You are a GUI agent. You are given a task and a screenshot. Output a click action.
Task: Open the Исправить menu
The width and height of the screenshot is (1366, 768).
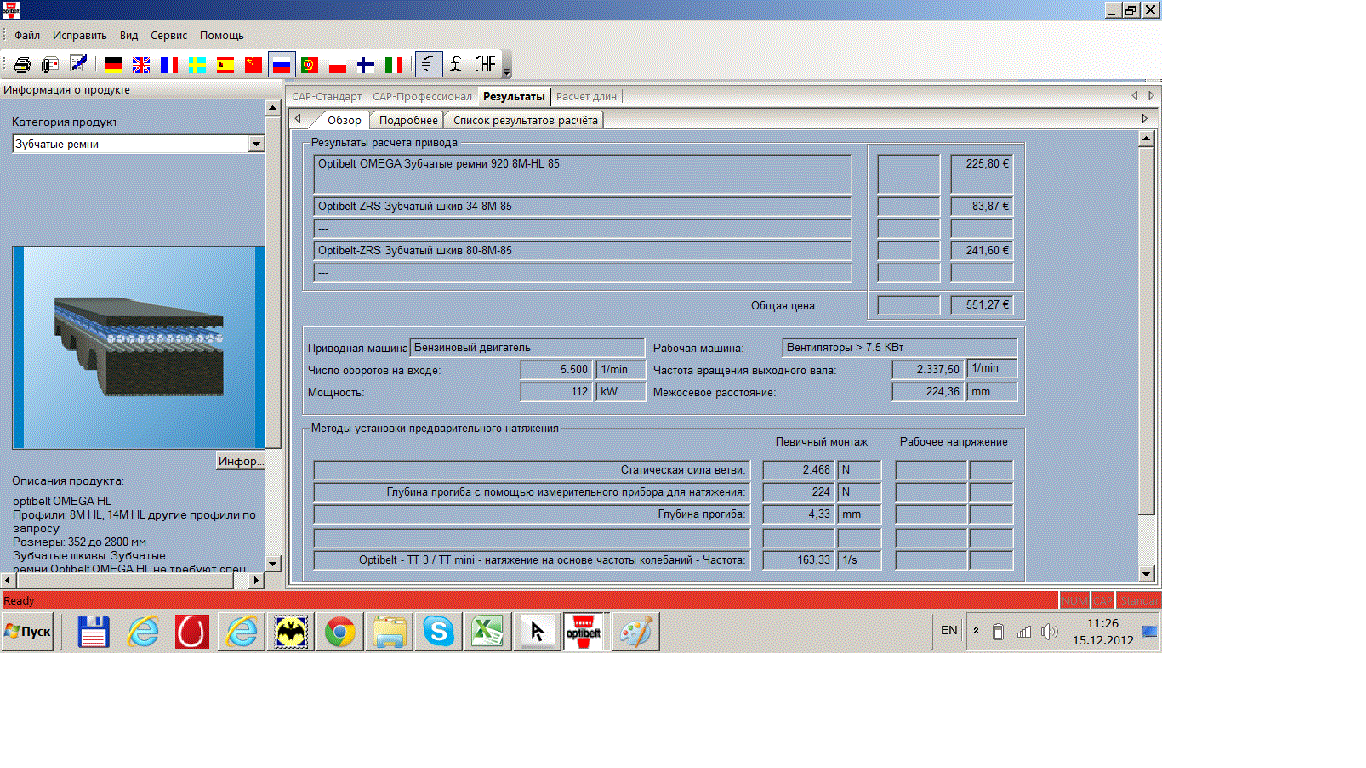pyautogui.click(x=80, y=35)
